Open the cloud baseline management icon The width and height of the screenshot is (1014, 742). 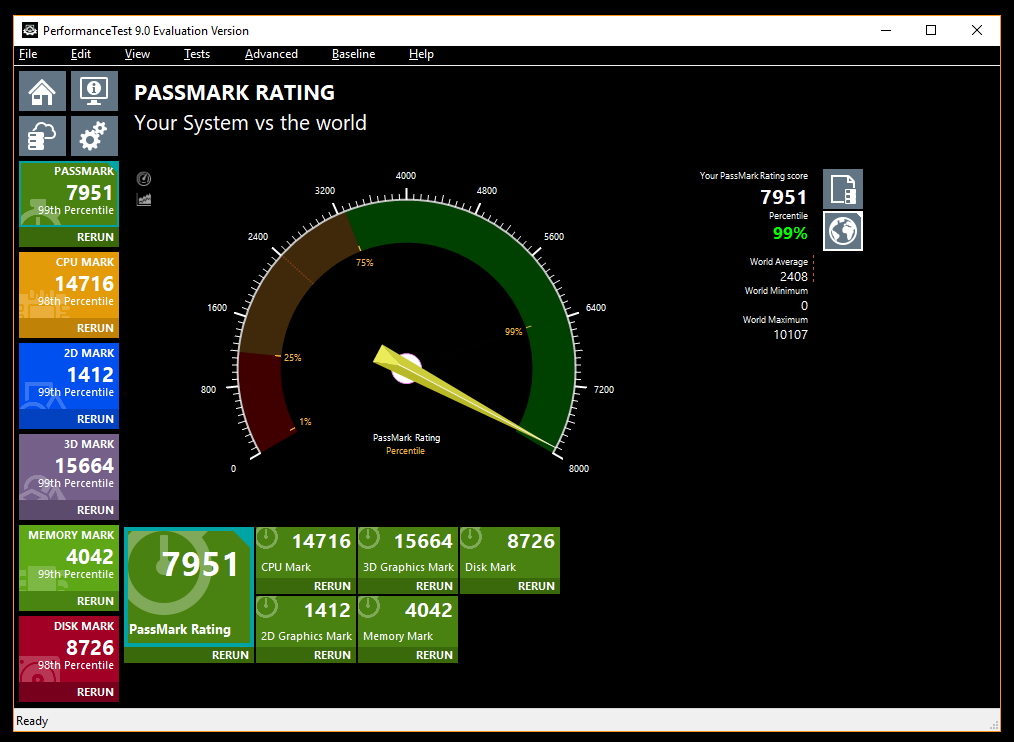pos(43,136)
